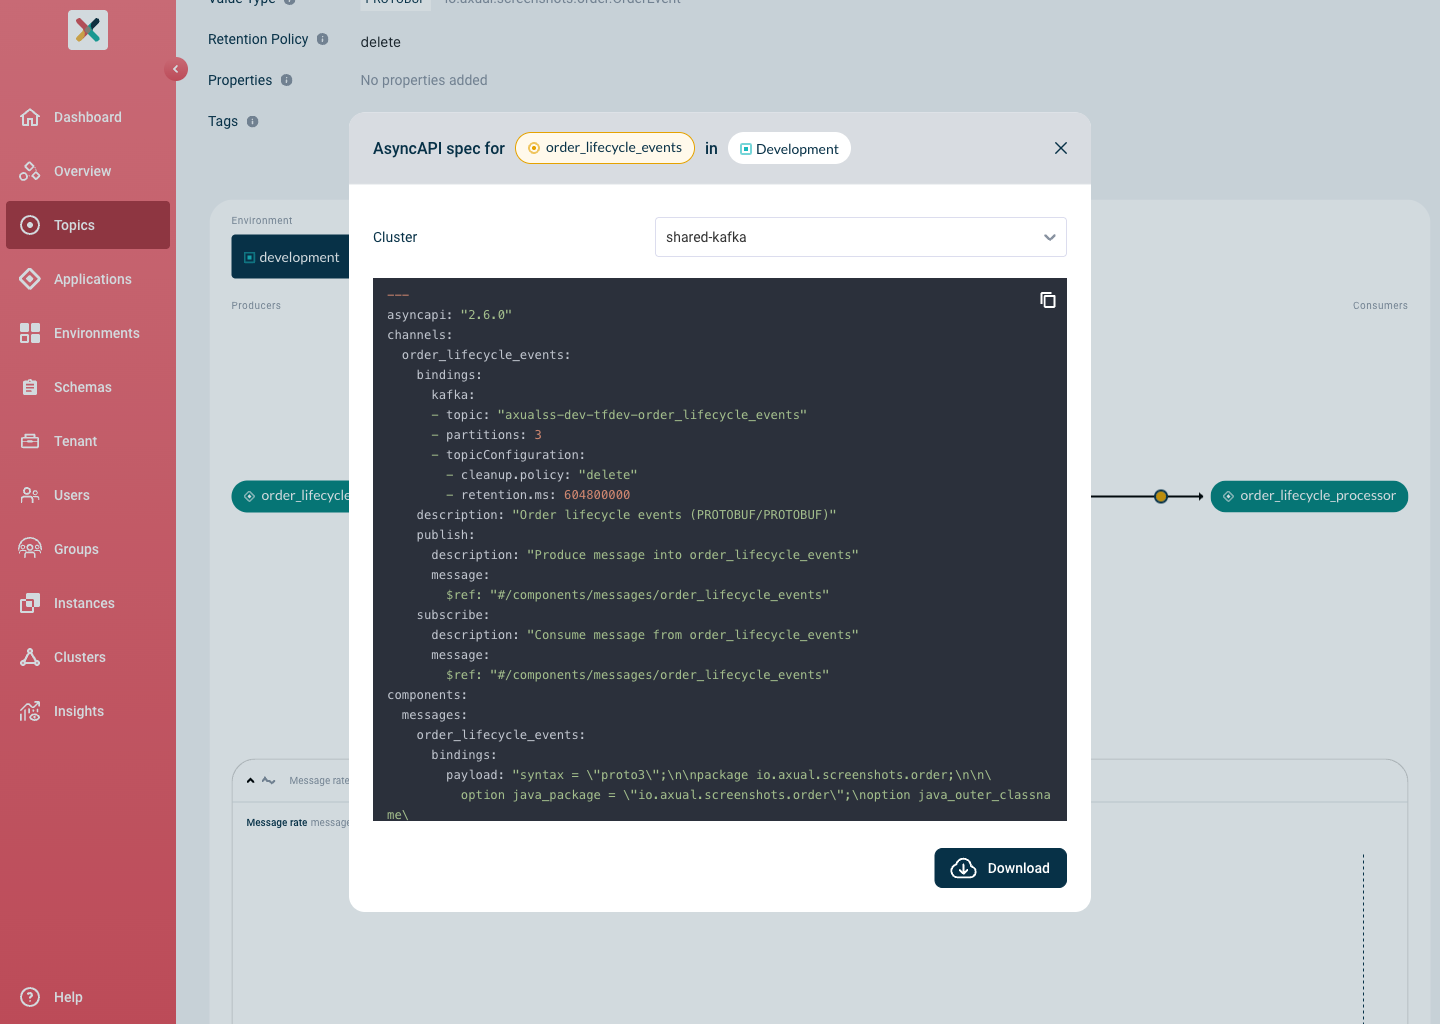1440x1024 pixels.
Task: Click the order_lifecycle_events topic chip in dialog header
Action: coord(605,148)
